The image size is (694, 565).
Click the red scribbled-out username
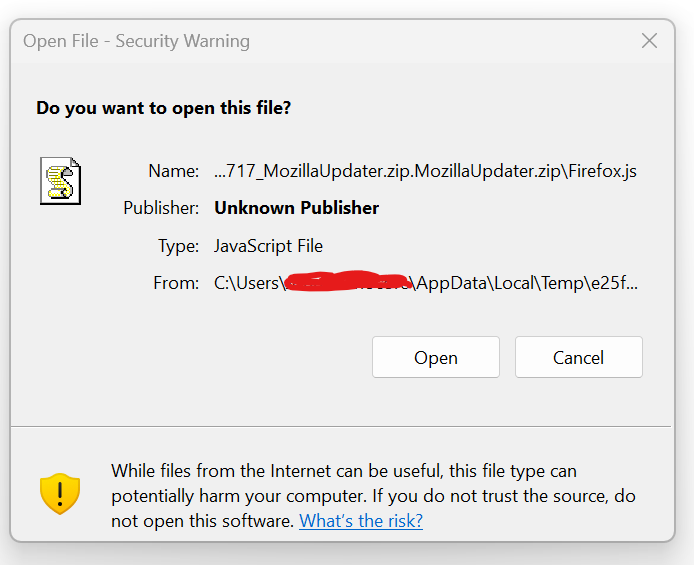(347, 282)
